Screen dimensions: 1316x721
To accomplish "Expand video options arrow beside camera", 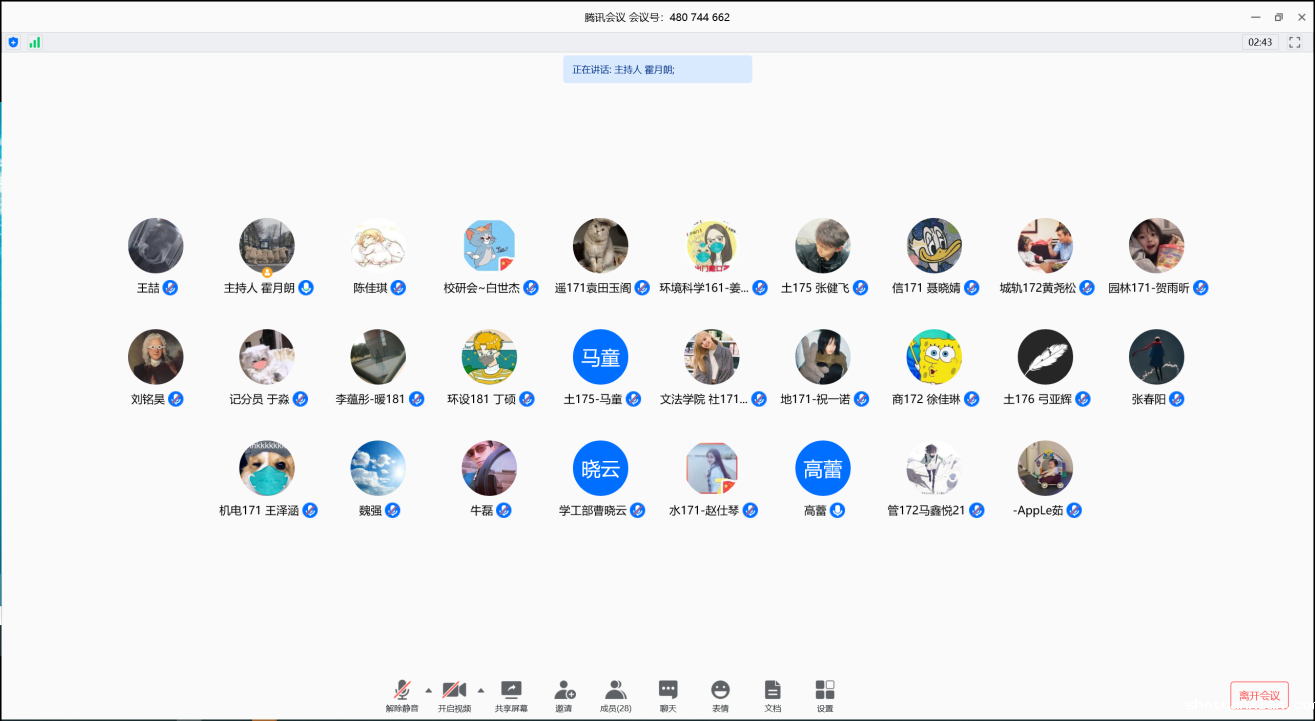I will [x=481, y=690].
